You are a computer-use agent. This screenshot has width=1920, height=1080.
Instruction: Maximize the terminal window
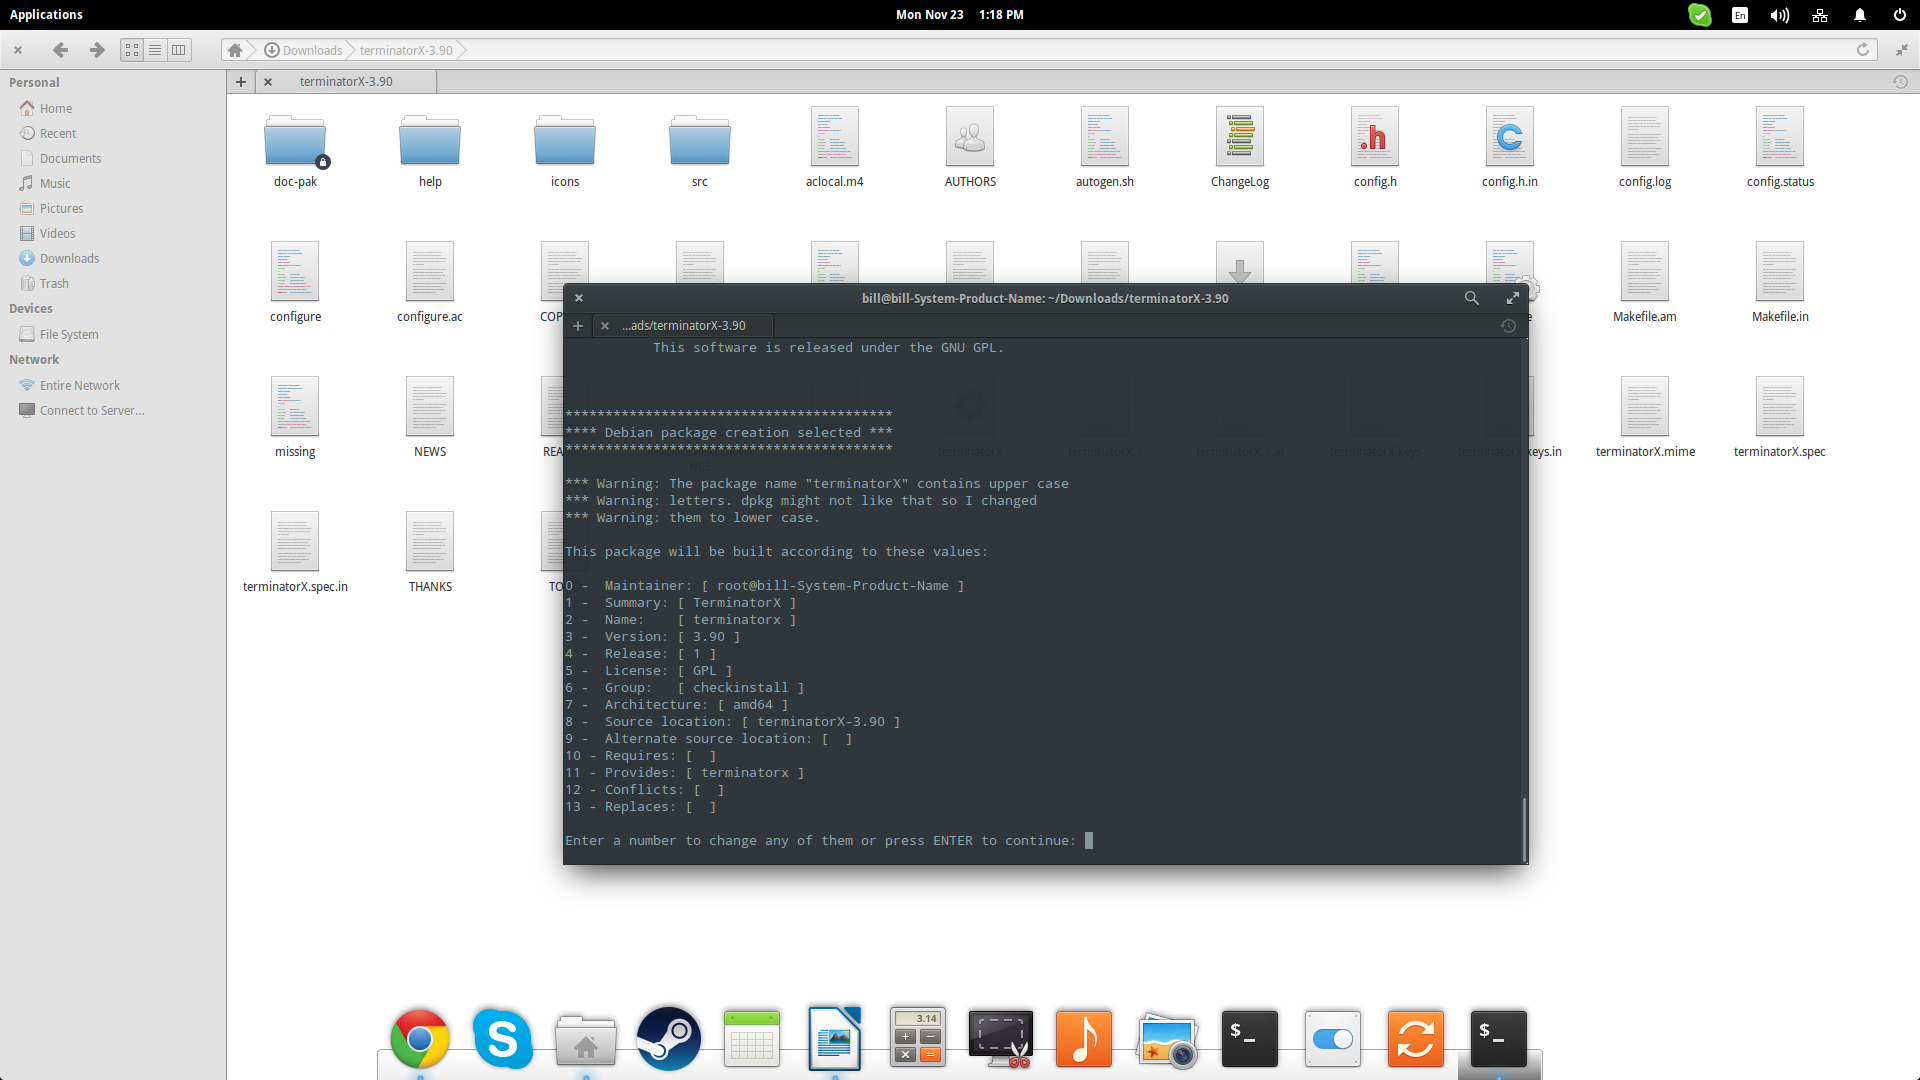pos(1512,298)
